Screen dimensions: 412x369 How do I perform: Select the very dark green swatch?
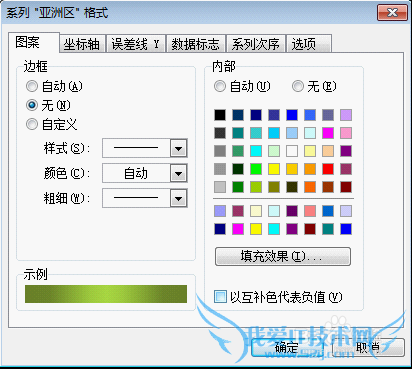tap(238, 169)
